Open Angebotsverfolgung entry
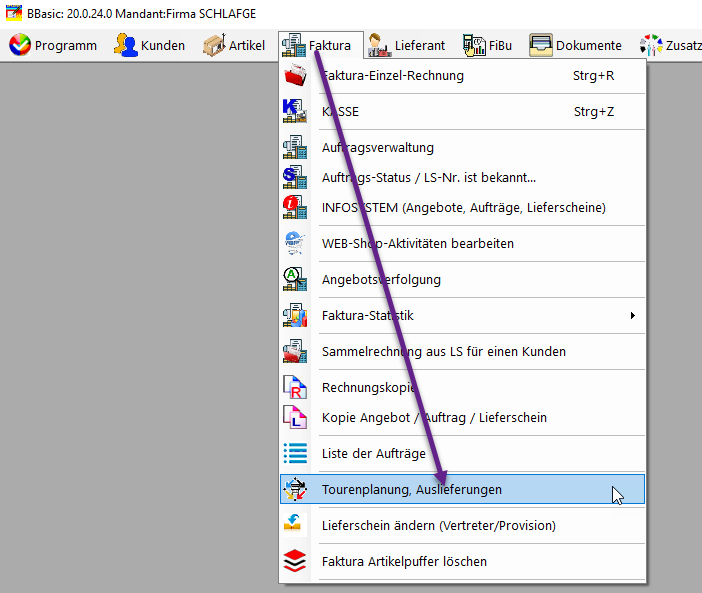The width and height of the screenshot is (702, 593). point(462,279)
